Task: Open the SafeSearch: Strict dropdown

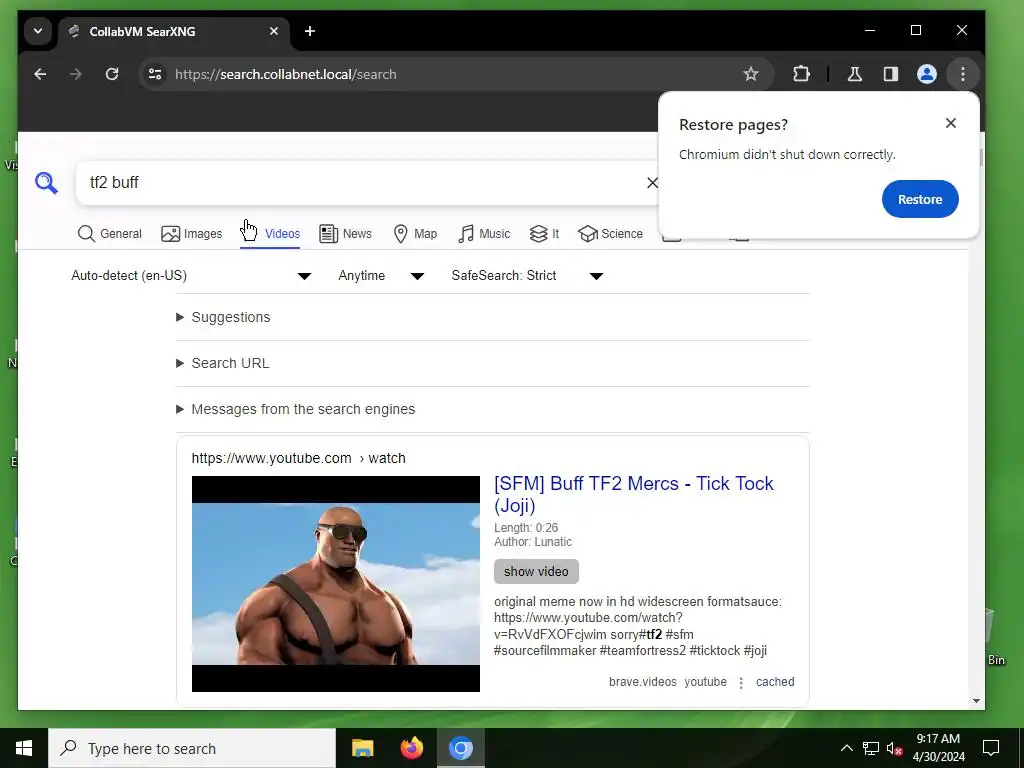Action: (527, 276)
